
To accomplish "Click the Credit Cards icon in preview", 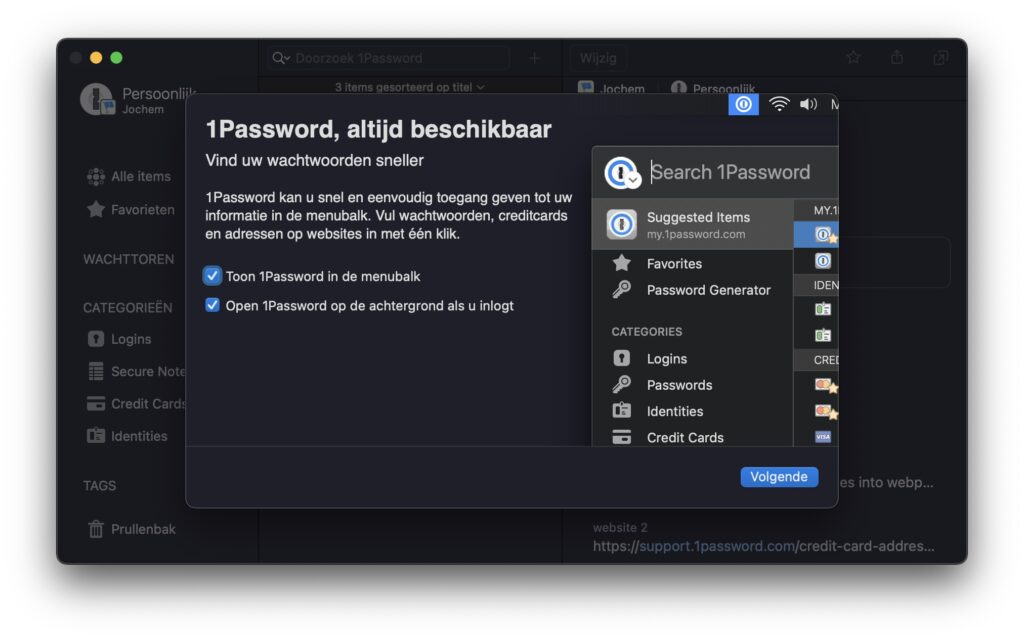I will 622,437.
